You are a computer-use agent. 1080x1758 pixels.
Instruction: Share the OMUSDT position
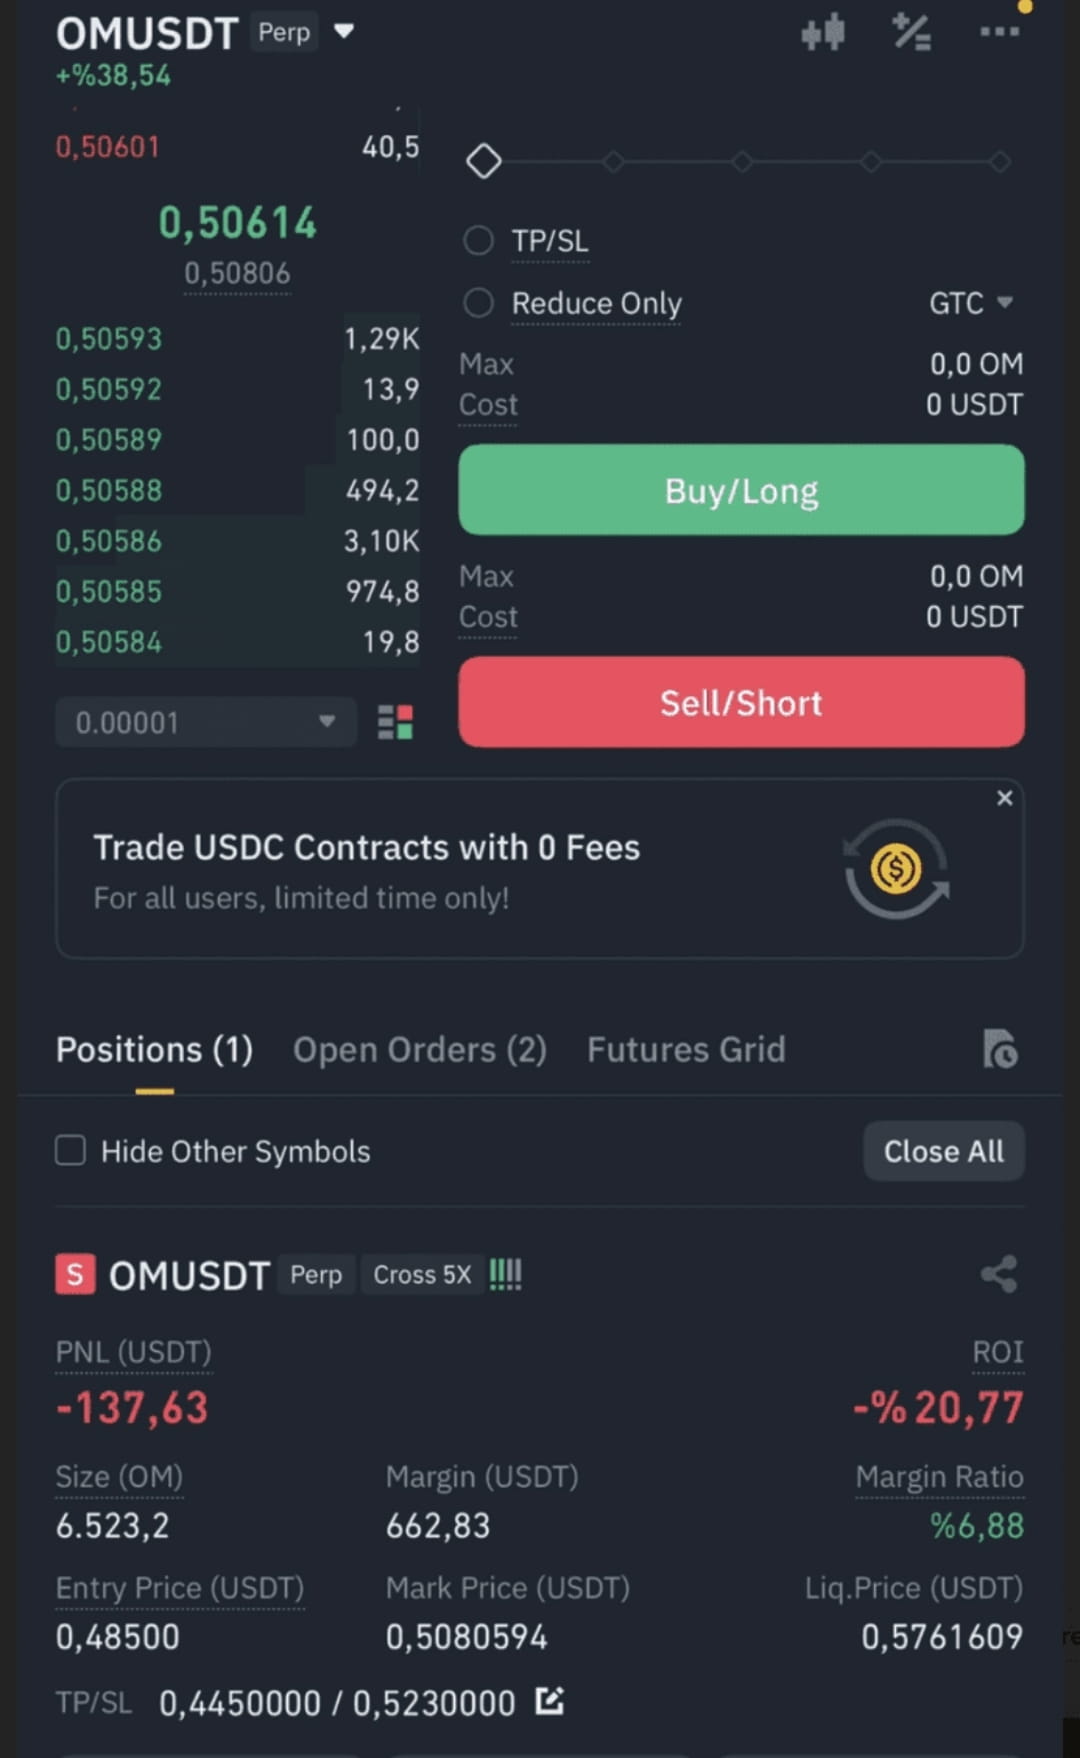click(x=999, y=1274)
